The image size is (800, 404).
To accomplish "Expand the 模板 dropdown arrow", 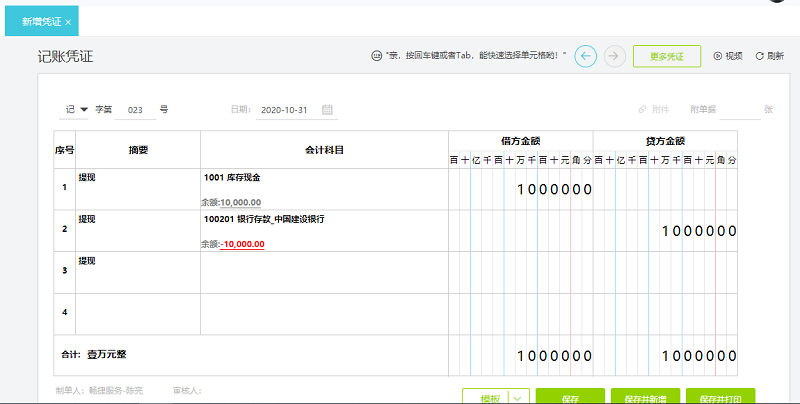I will [x=518, y=398].
